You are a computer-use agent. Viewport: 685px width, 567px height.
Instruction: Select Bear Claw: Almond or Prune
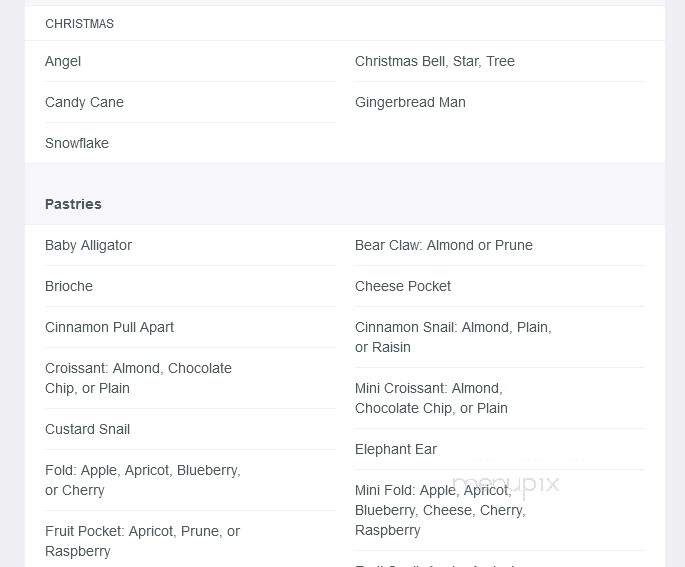click(444, 245)
